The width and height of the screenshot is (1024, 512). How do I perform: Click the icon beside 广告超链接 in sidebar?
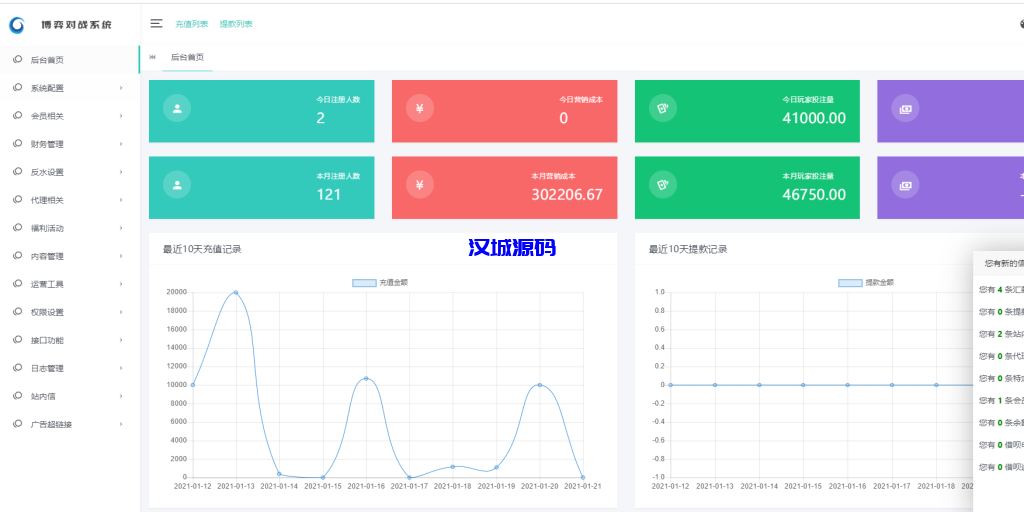18,424
